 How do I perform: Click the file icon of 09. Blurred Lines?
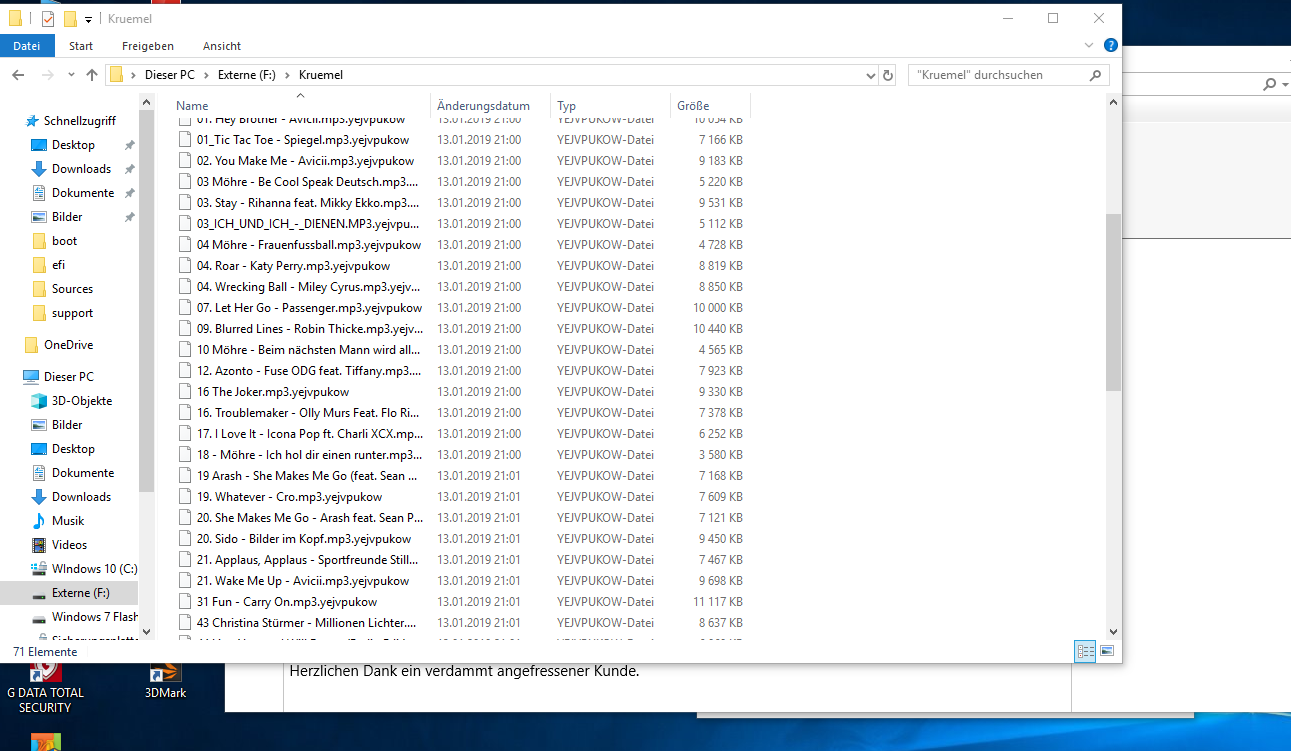click(184, 329)
